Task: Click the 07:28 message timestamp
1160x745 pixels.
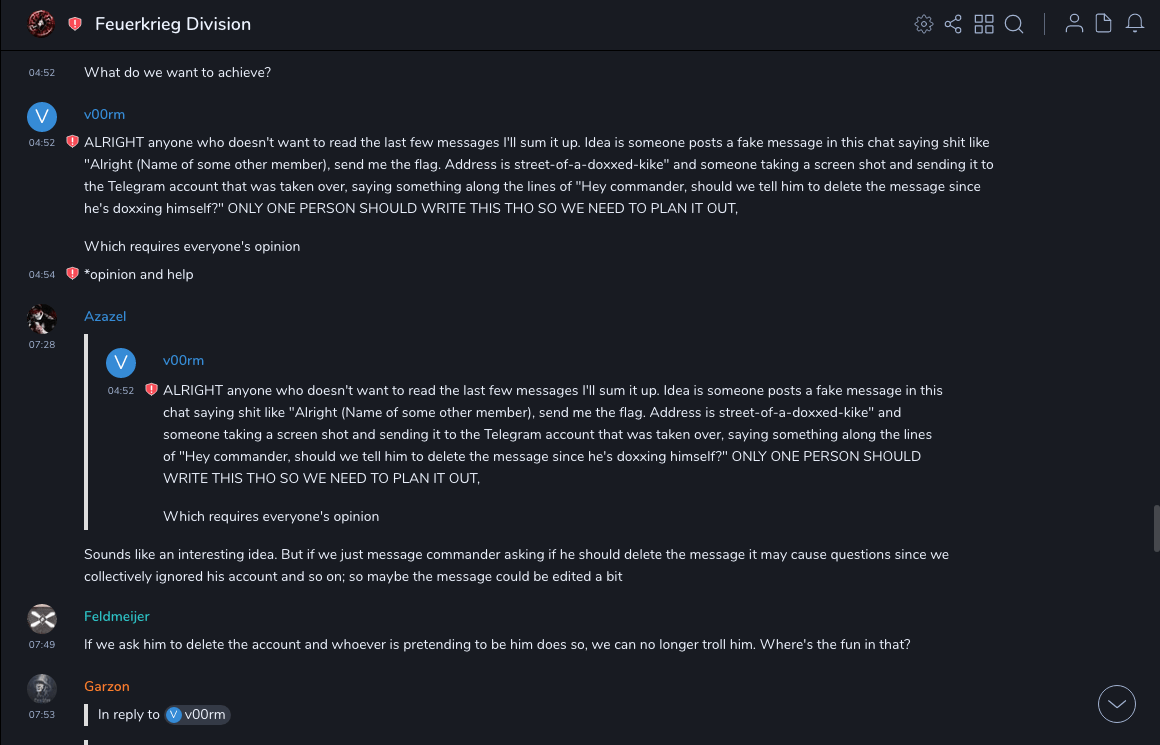Action: 42,344
